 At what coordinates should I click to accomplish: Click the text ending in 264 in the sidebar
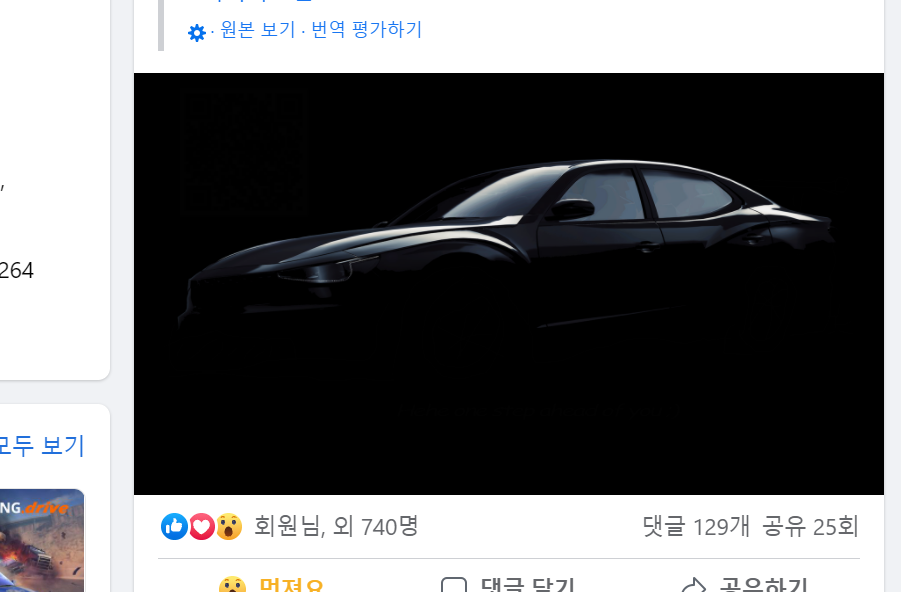point(17,270)
